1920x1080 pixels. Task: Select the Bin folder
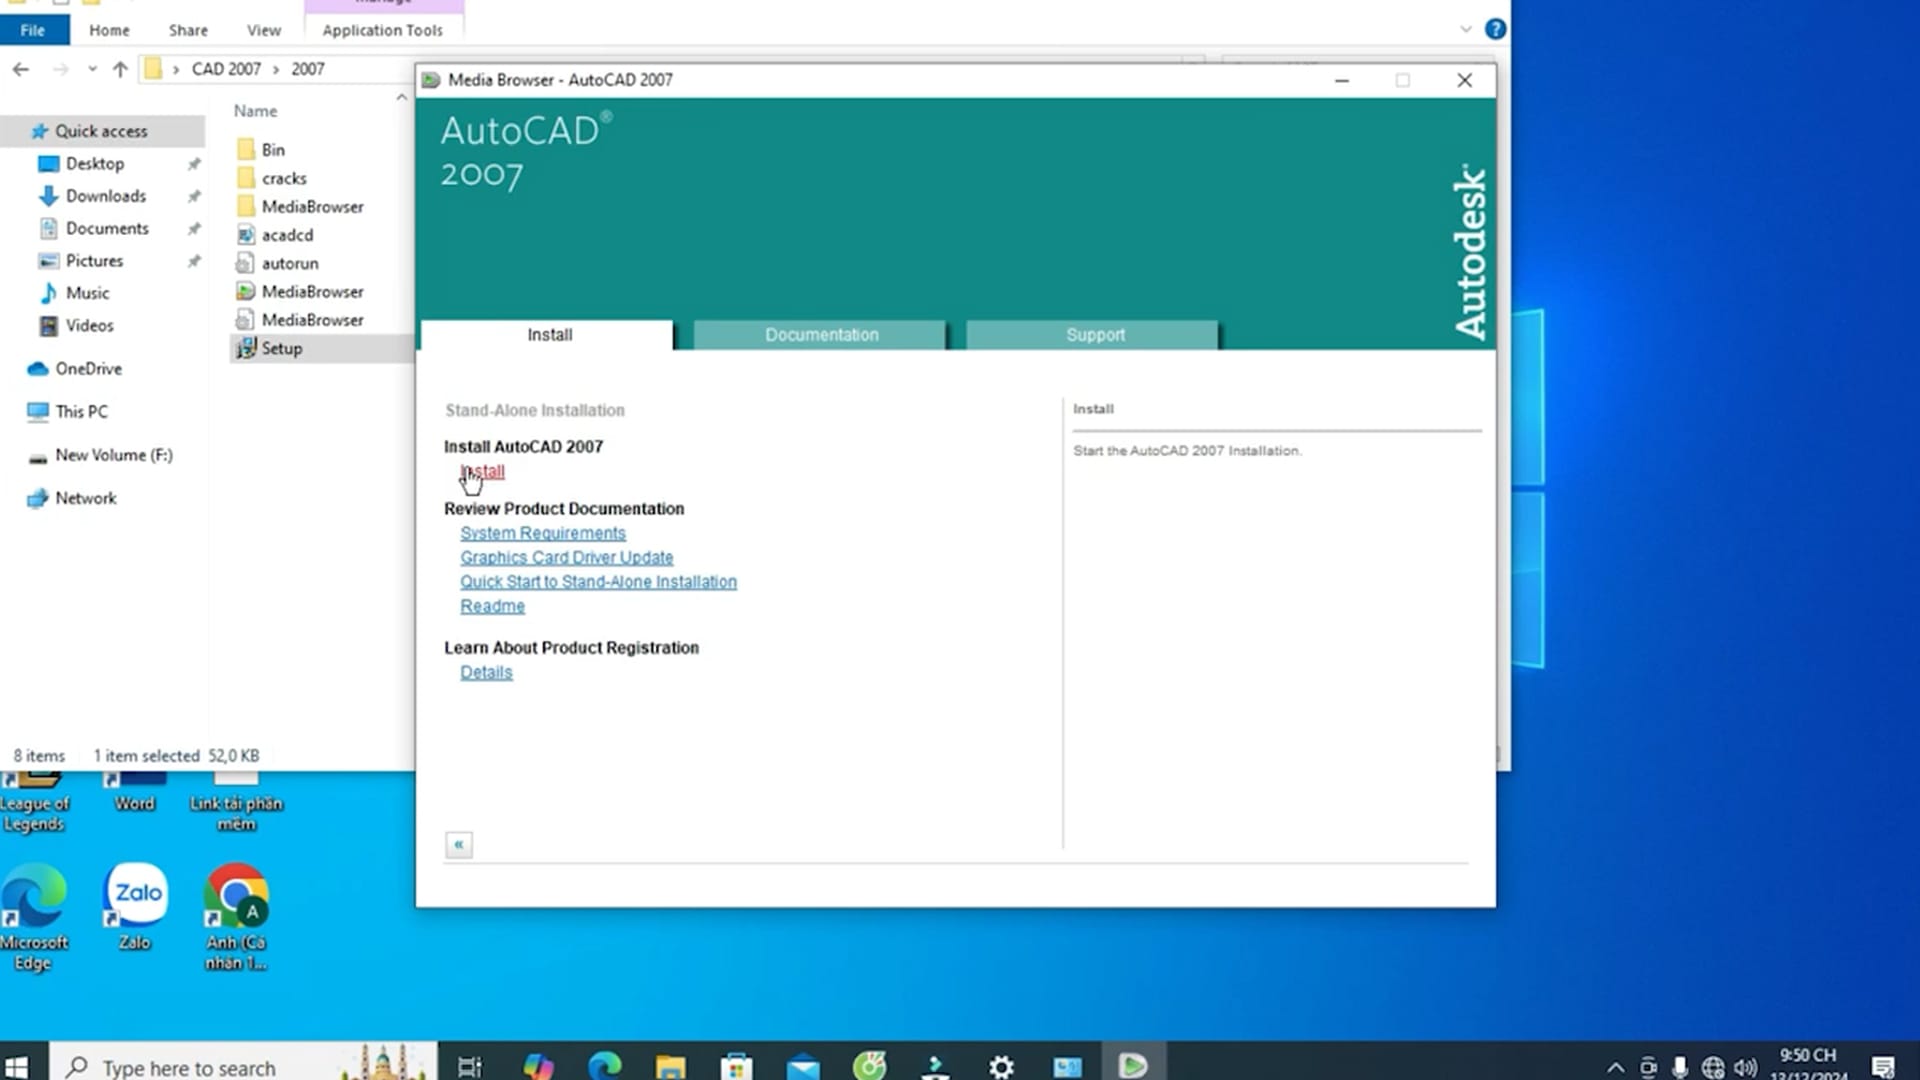coord(273,150)
